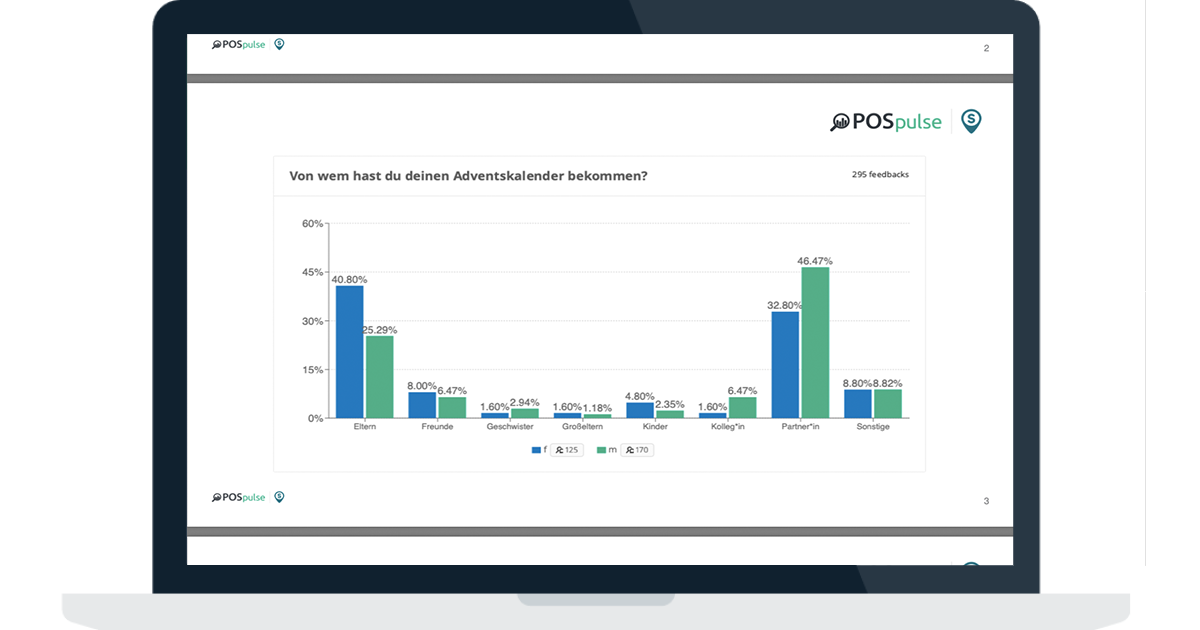Click the 'Partner*in' axis label

tap(800, 427)
